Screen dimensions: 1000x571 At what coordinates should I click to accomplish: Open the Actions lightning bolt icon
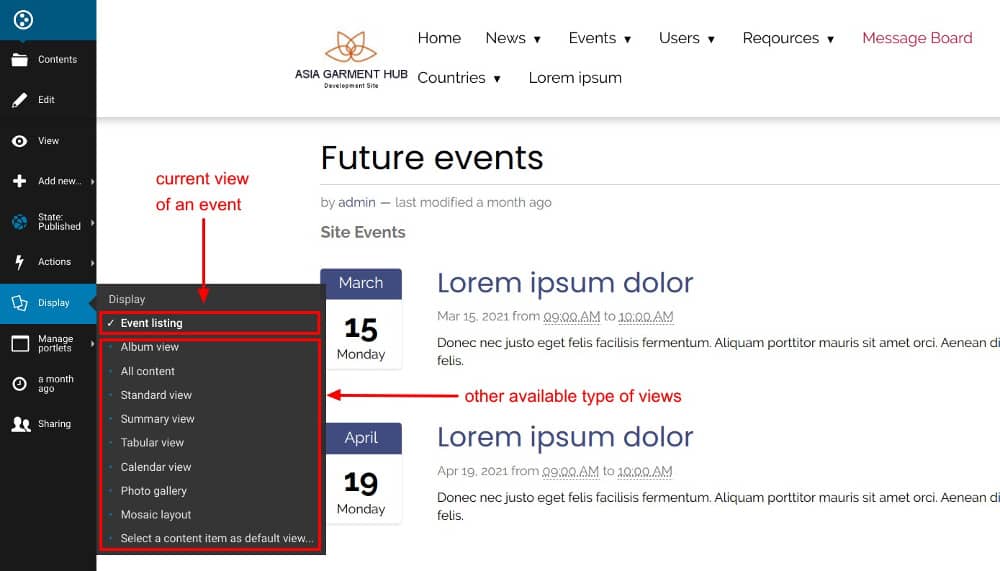click(19, 262)
